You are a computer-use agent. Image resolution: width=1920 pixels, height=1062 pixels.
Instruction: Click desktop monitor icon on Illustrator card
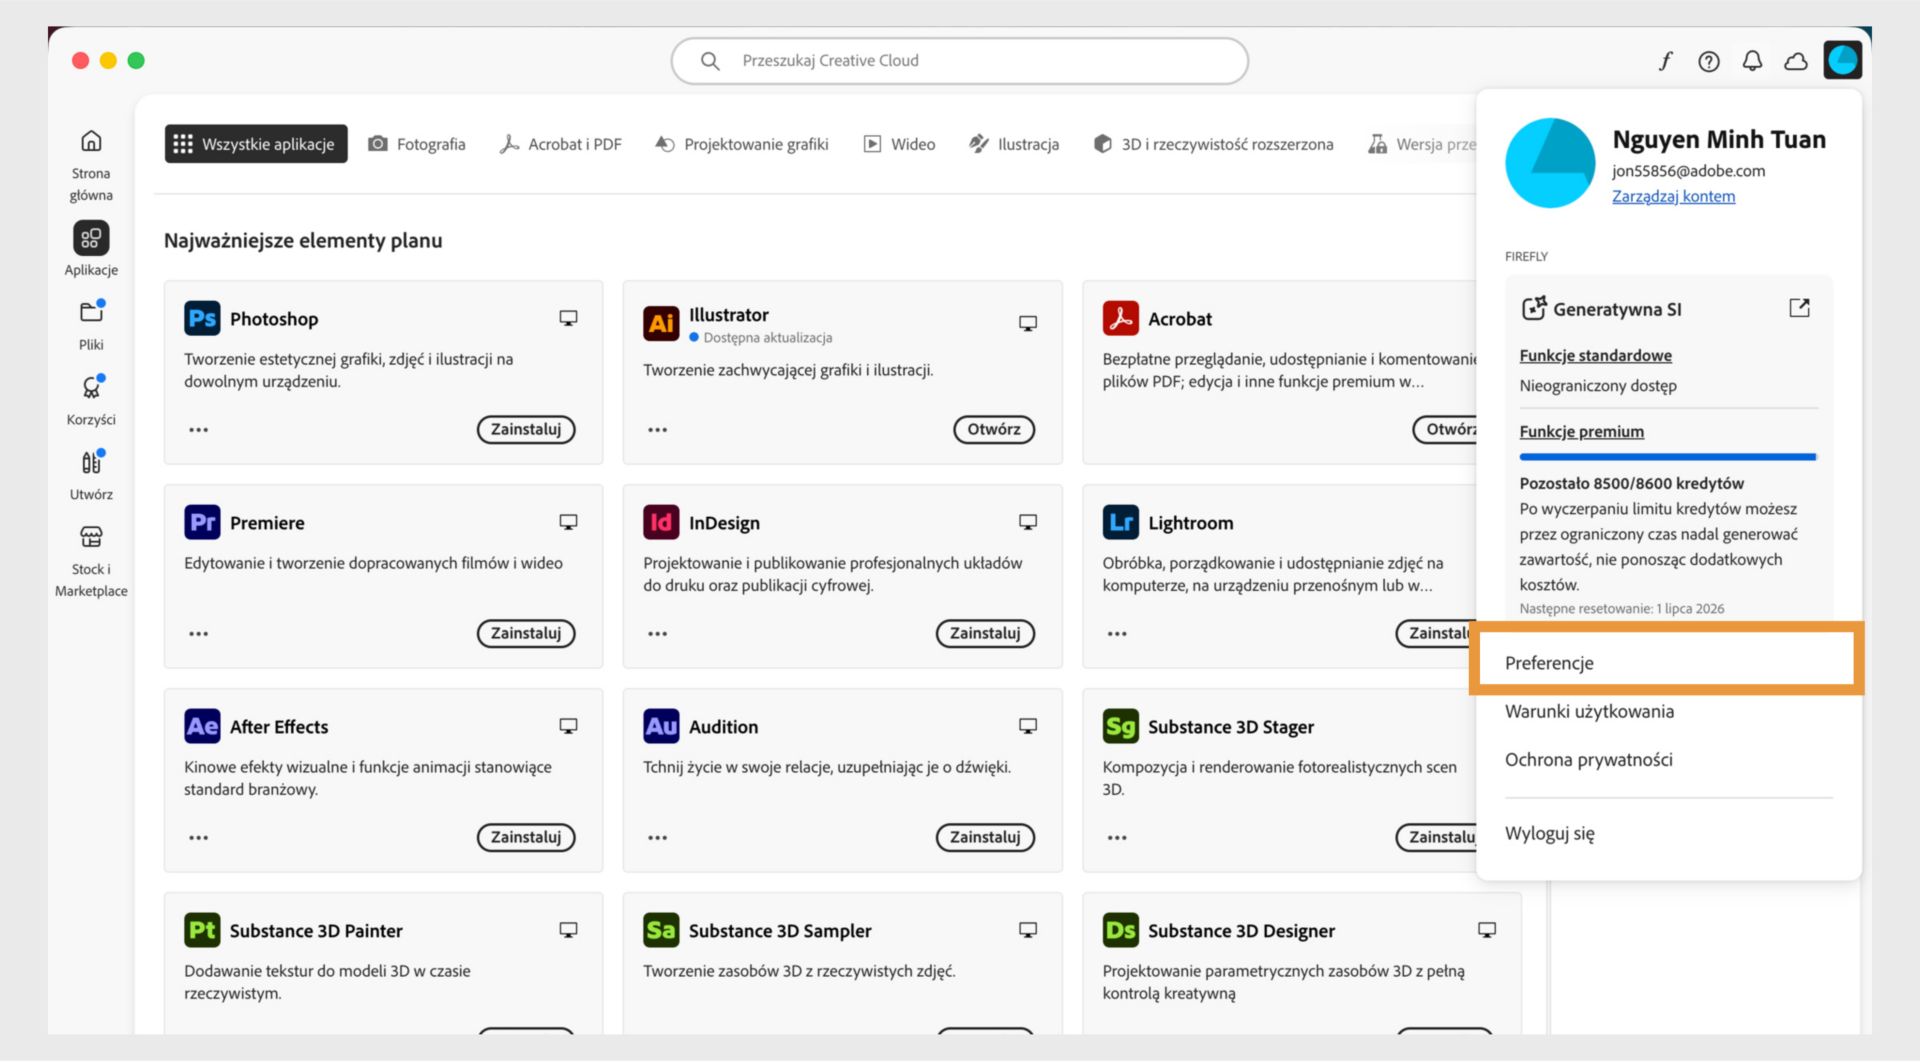1027,323
